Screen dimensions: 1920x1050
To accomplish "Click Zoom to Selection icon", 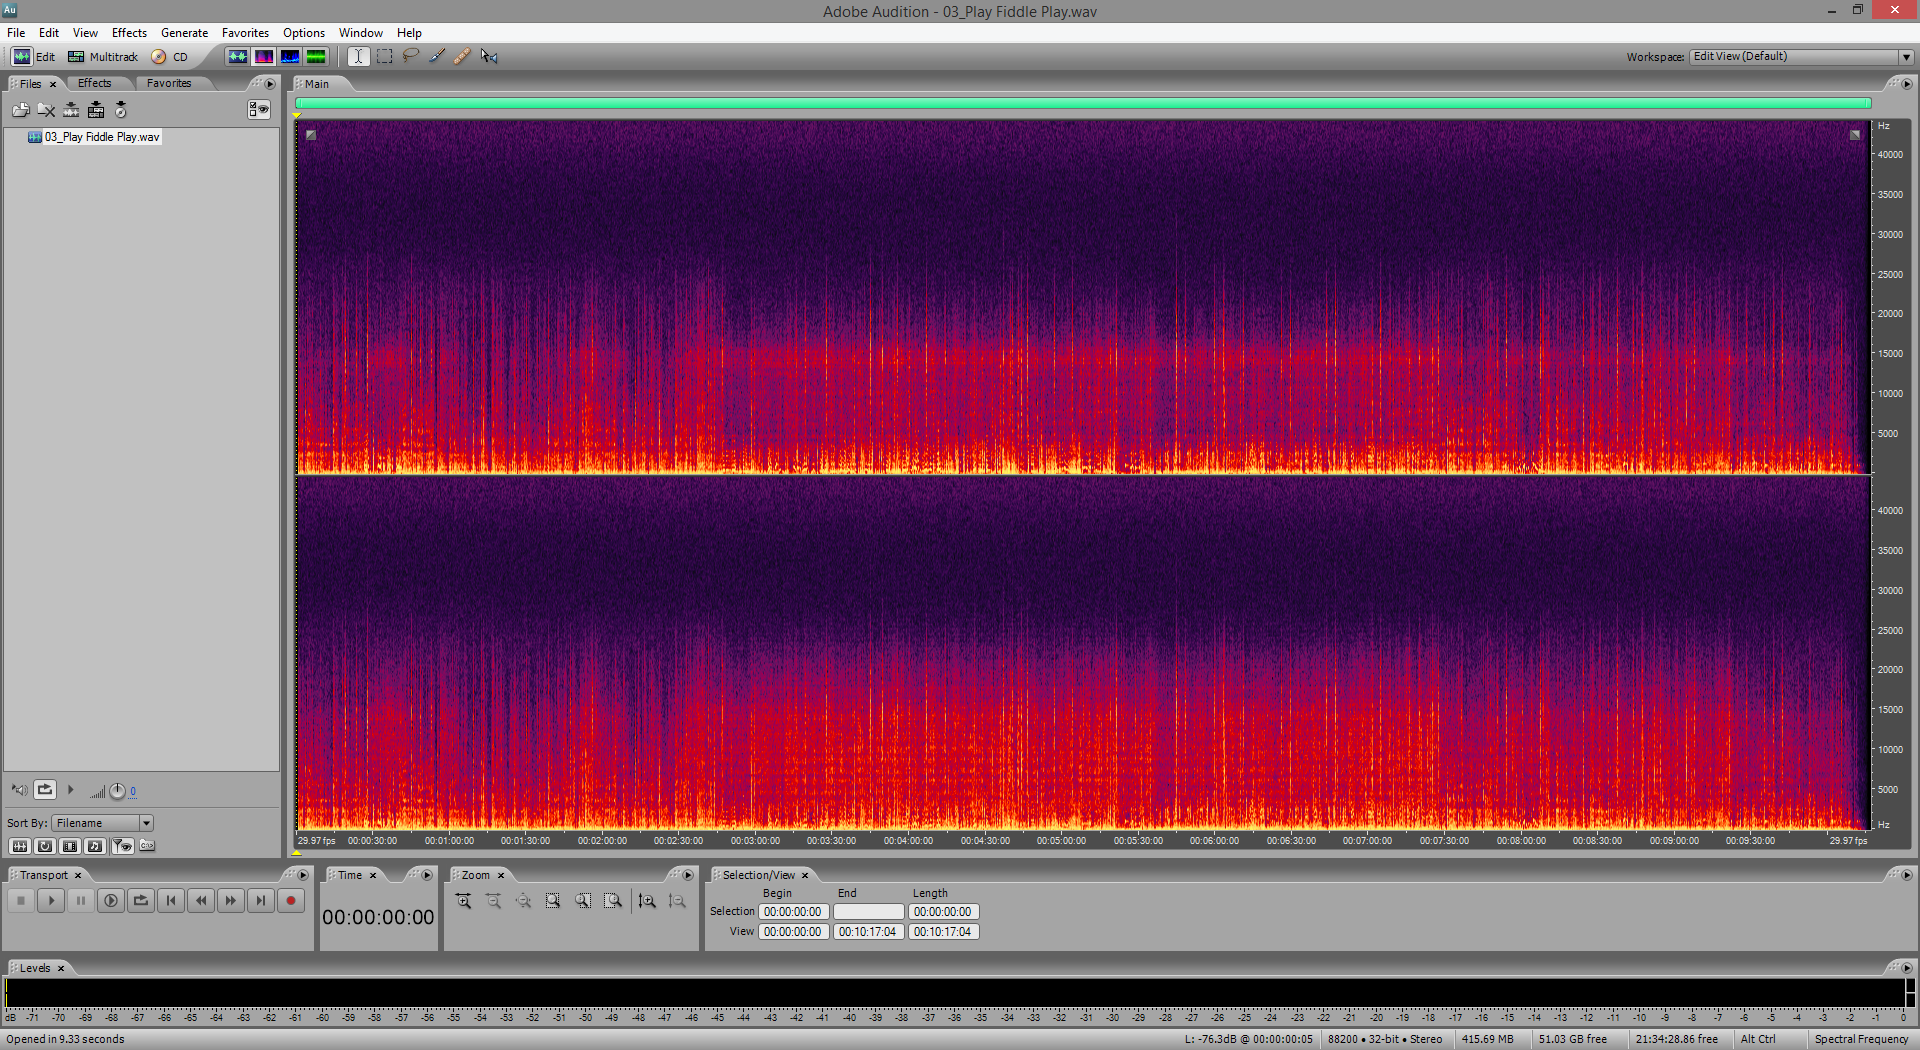I will coord(553,901).
